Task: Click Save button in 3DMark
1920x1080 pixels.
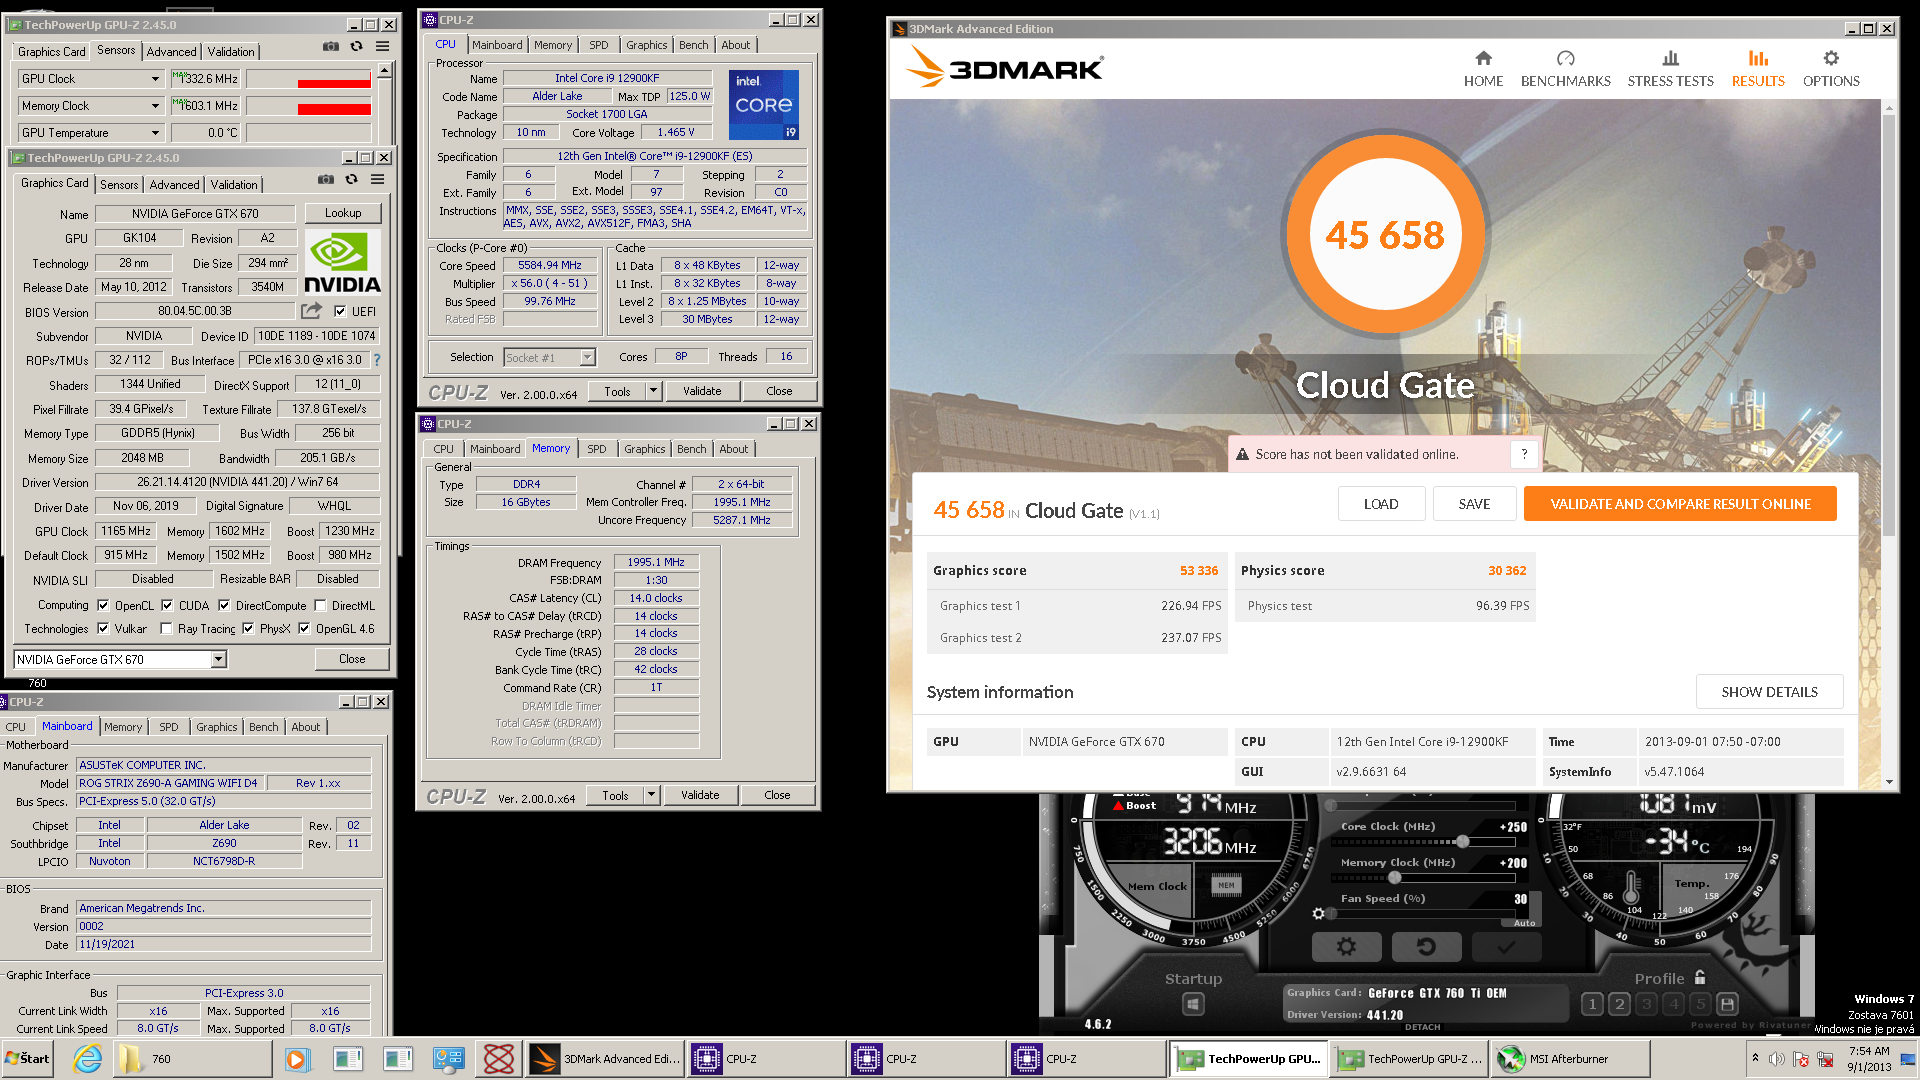Action: point(1474,504)
